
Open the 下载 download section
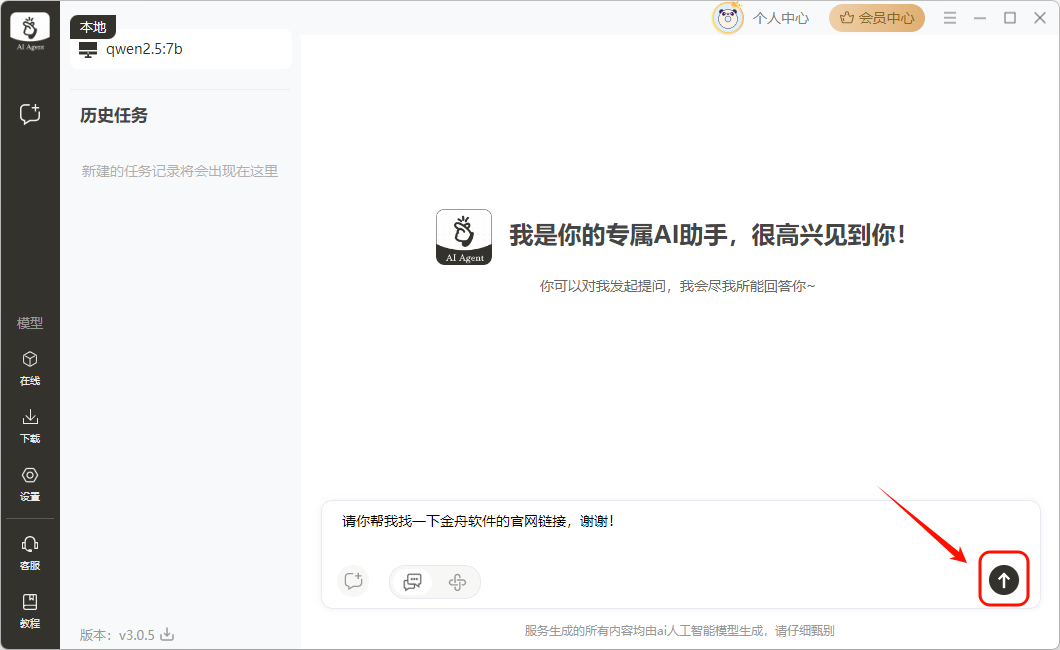pos(30,425)
